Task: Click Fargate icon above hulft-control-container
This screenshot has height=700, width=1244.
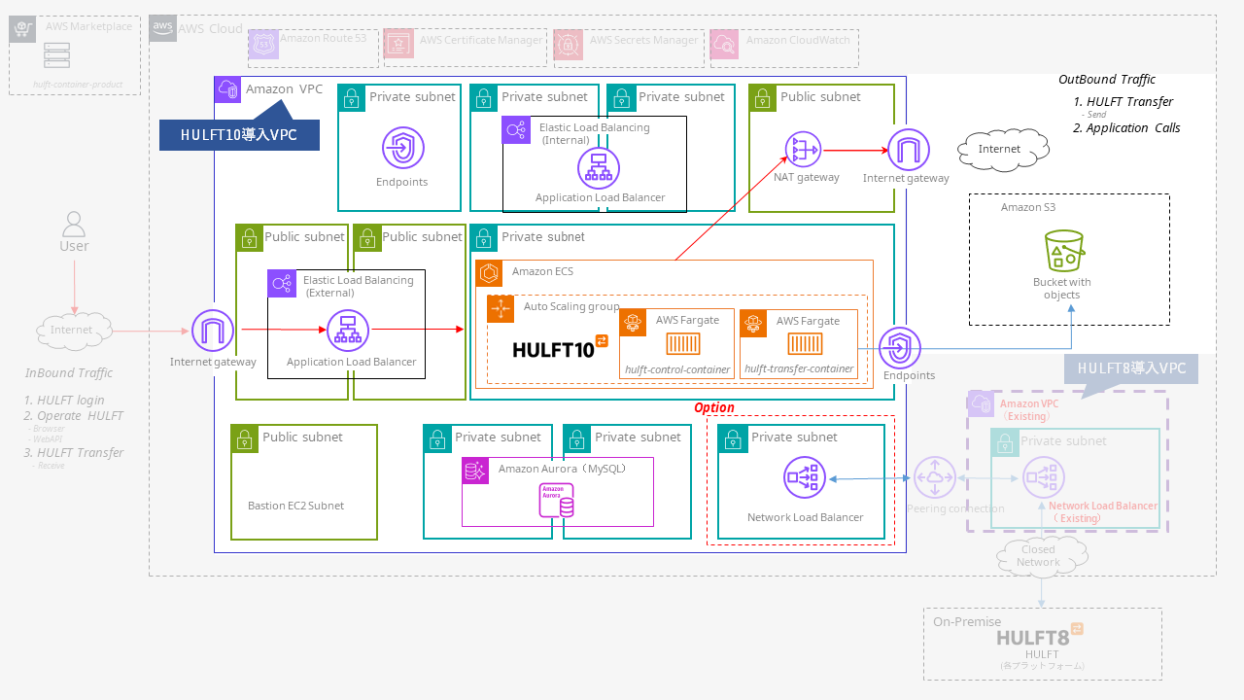Action: (633, 322)
